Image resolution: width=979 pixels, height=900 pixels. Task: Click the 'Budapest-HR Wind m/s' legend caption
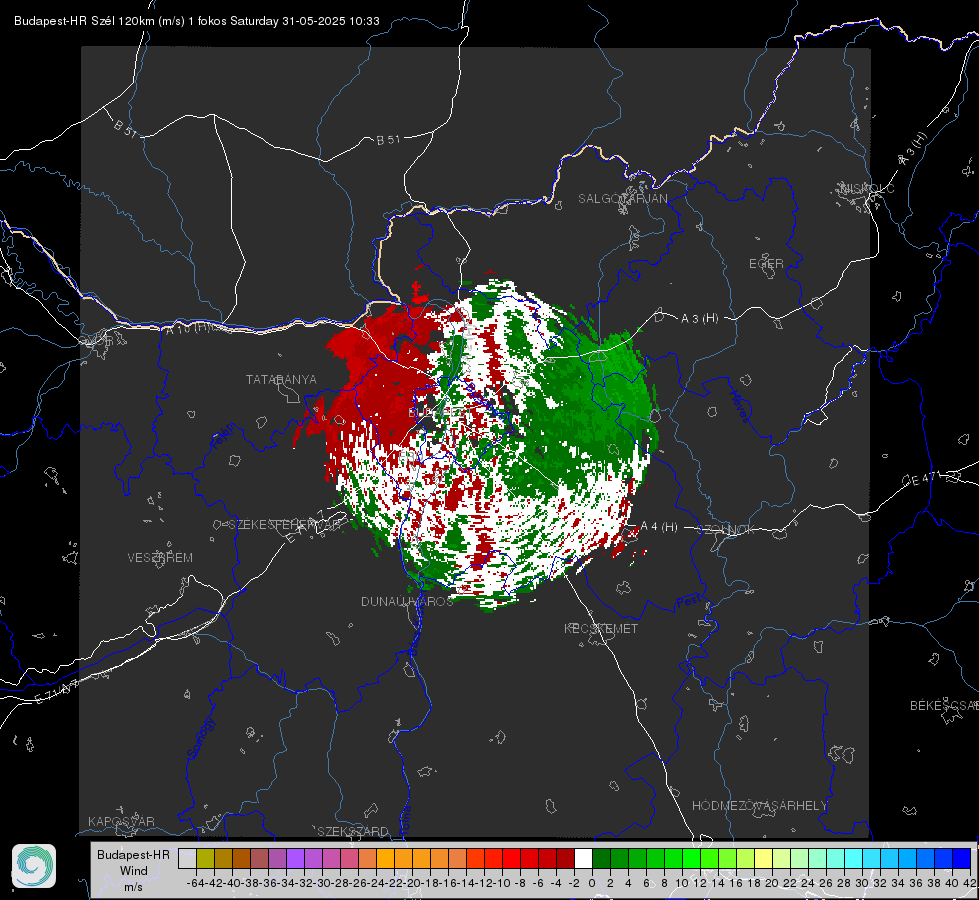(x=134, y=870)
